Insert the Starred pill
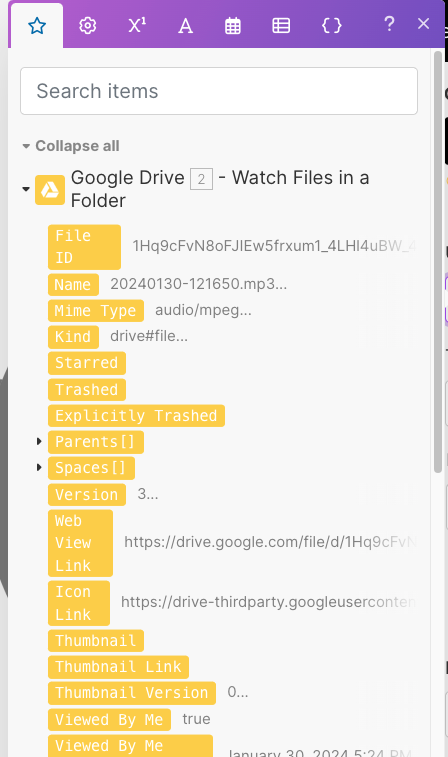This screenshot has height=757, width=448. 87,363
